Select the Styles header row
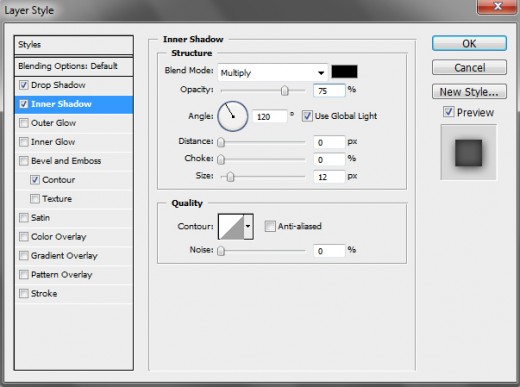Screen dimensions: 520x387 (x=74, y=45)
